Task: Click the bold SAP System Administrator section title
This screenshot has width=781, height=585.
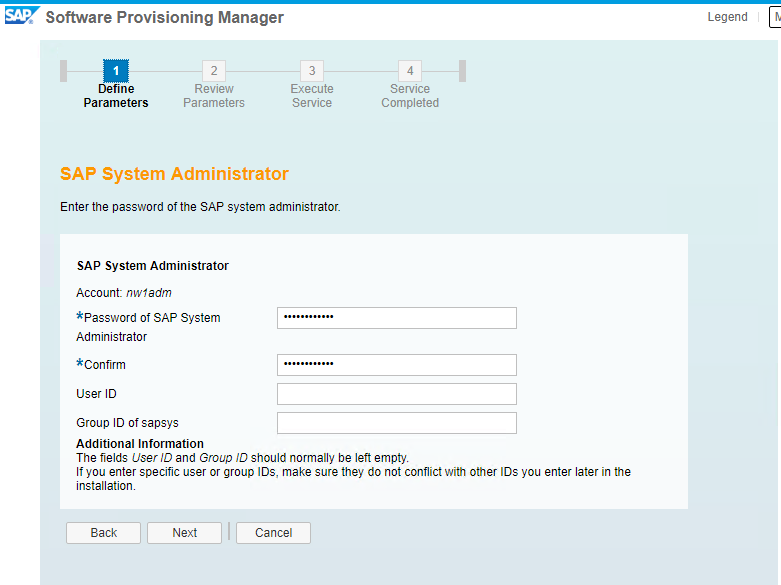Action: 152,266
